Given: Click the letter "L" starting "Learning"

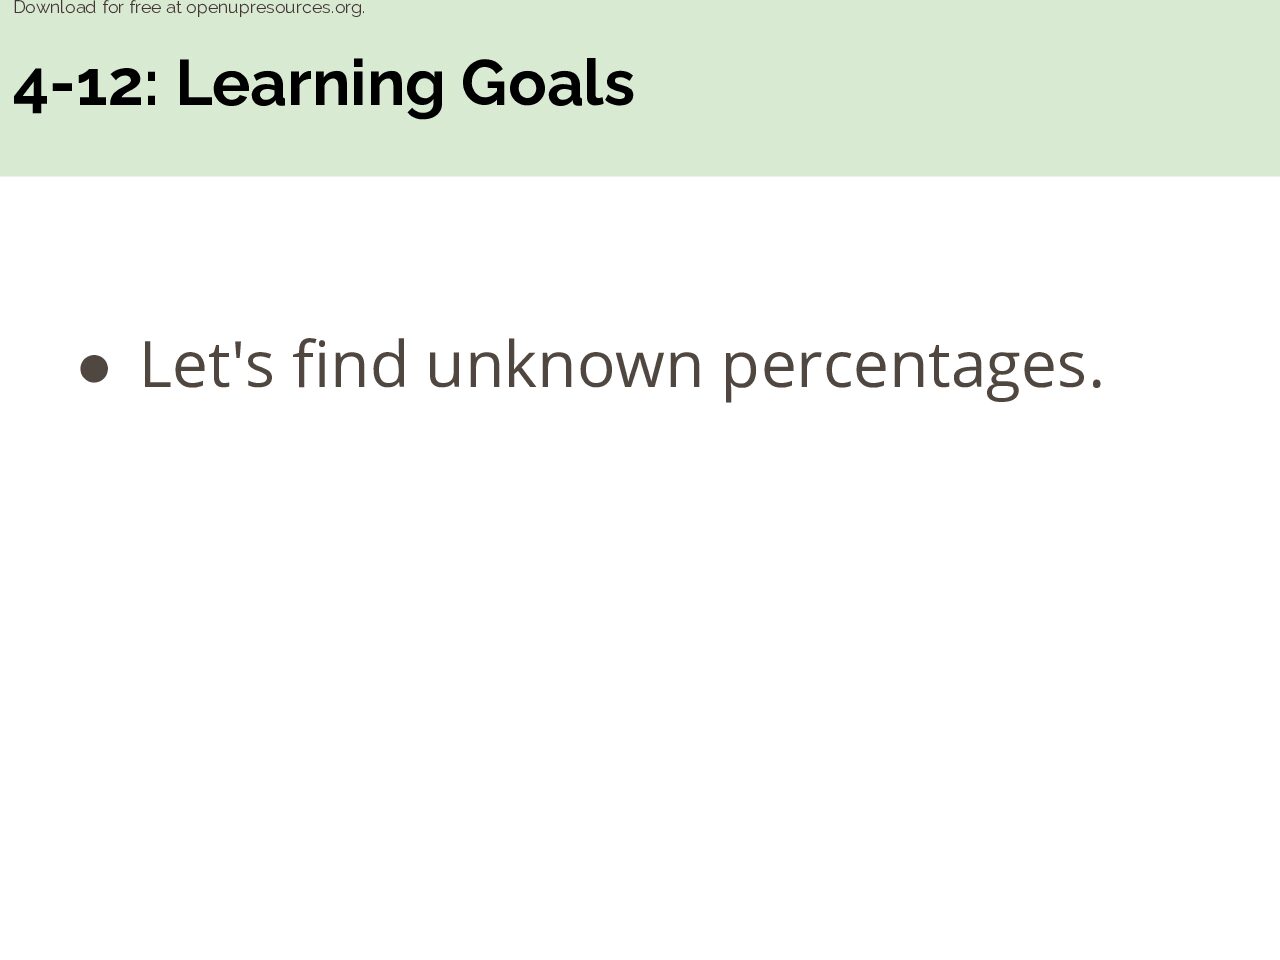Looking at the screenshot, I should pyautogui.click(x=194, y=85).
